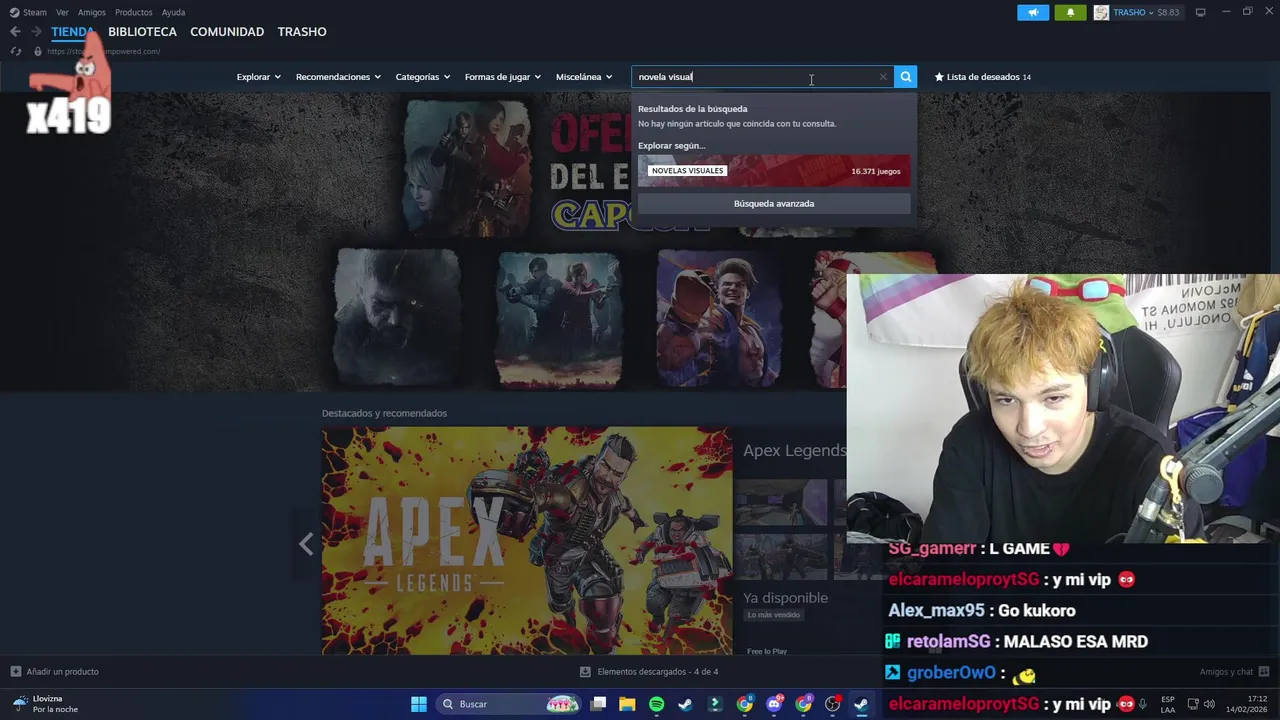Viewport: 1280px width, 720px height.
Task: Click the Resident Evil 2 cover art
Action: pyautogui.click(x=558, y=318)
